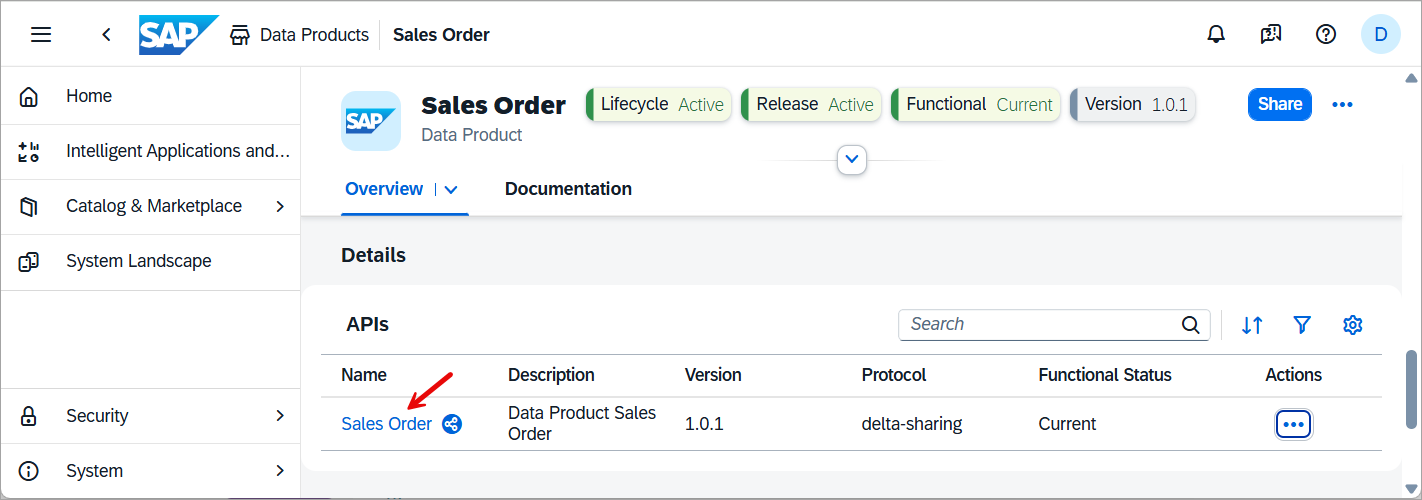Open the help question mark icon

(x=1326, y=35)
